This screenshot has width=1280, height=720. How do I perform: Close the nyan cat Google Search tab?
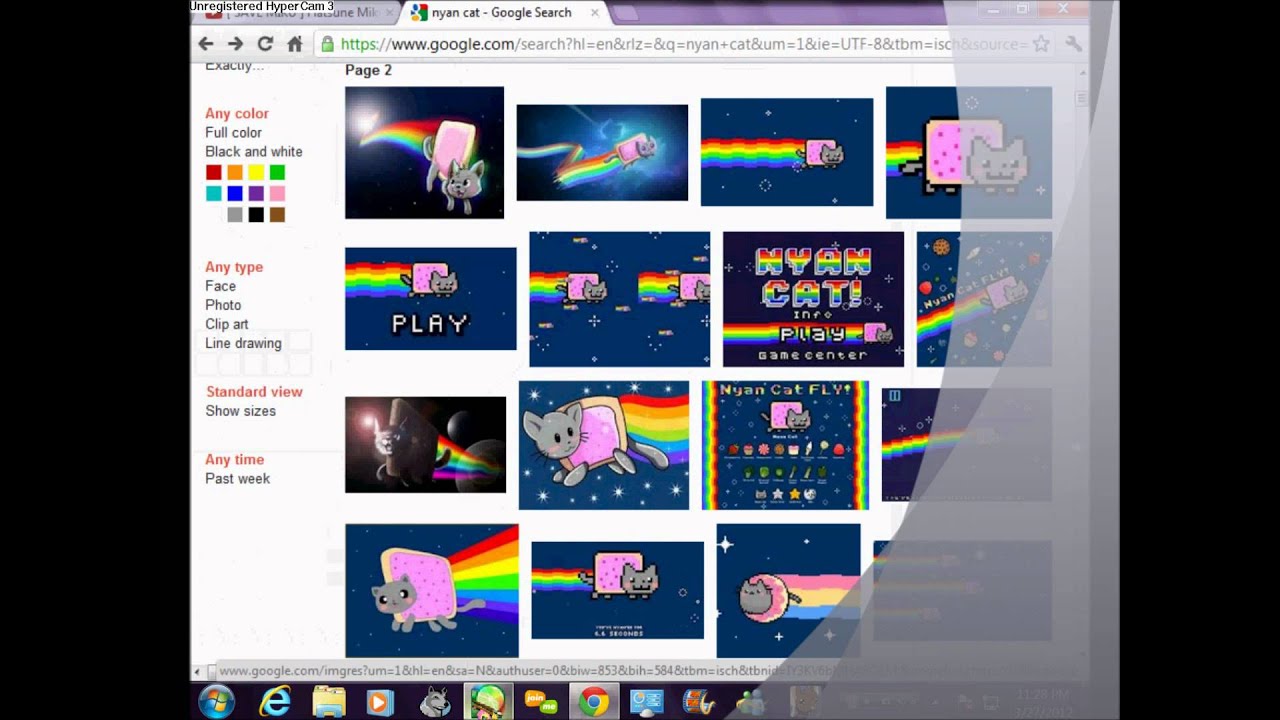pyautogui.click(x=595, y=13)
